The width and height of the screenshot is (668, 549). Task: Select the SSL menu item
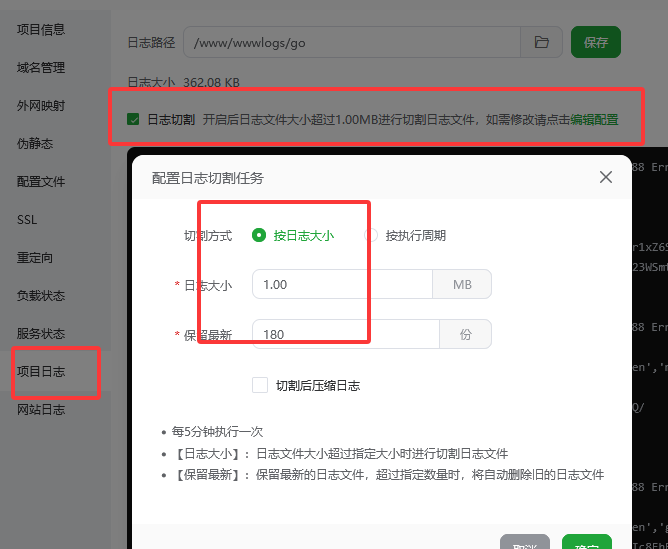point(27,220)
